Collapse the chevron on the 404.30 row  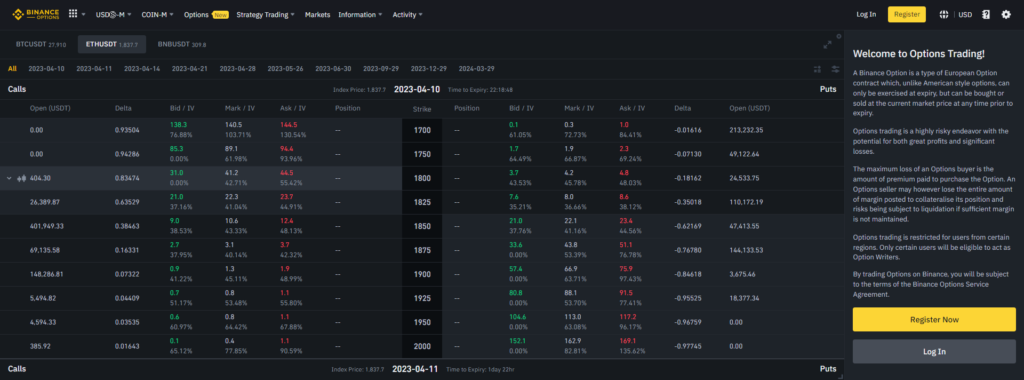9,178
